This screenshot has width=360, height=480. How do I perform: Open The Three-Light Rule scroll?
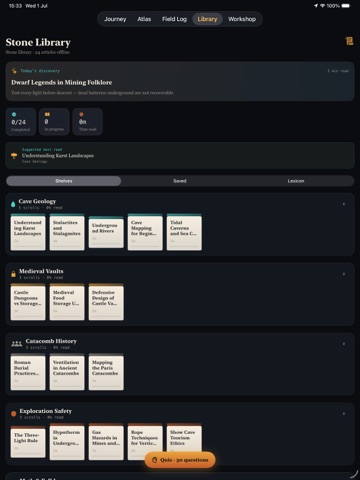click(x=28, y=442)
